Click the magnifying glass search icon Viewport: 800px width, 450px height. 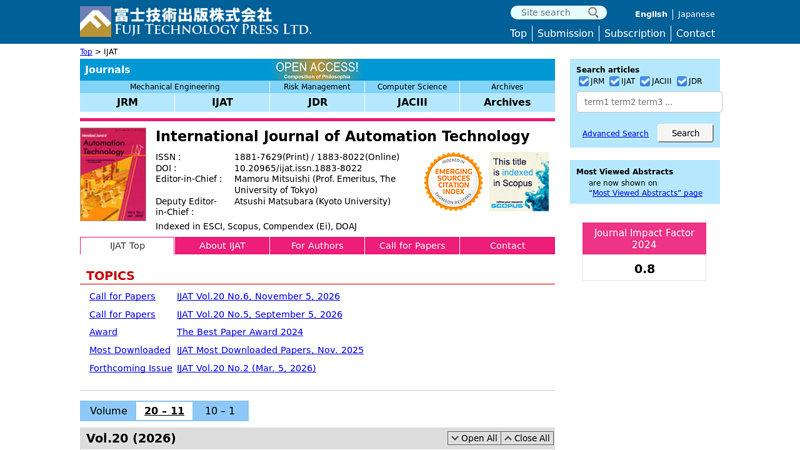594,13
